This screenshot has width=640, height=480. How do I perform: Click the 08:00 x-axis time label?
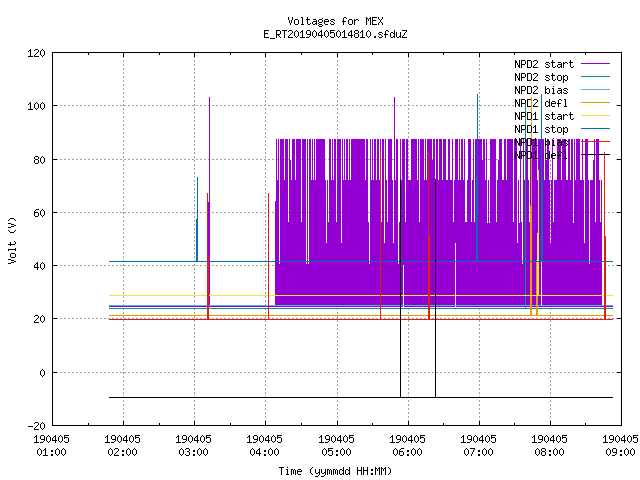549,452
